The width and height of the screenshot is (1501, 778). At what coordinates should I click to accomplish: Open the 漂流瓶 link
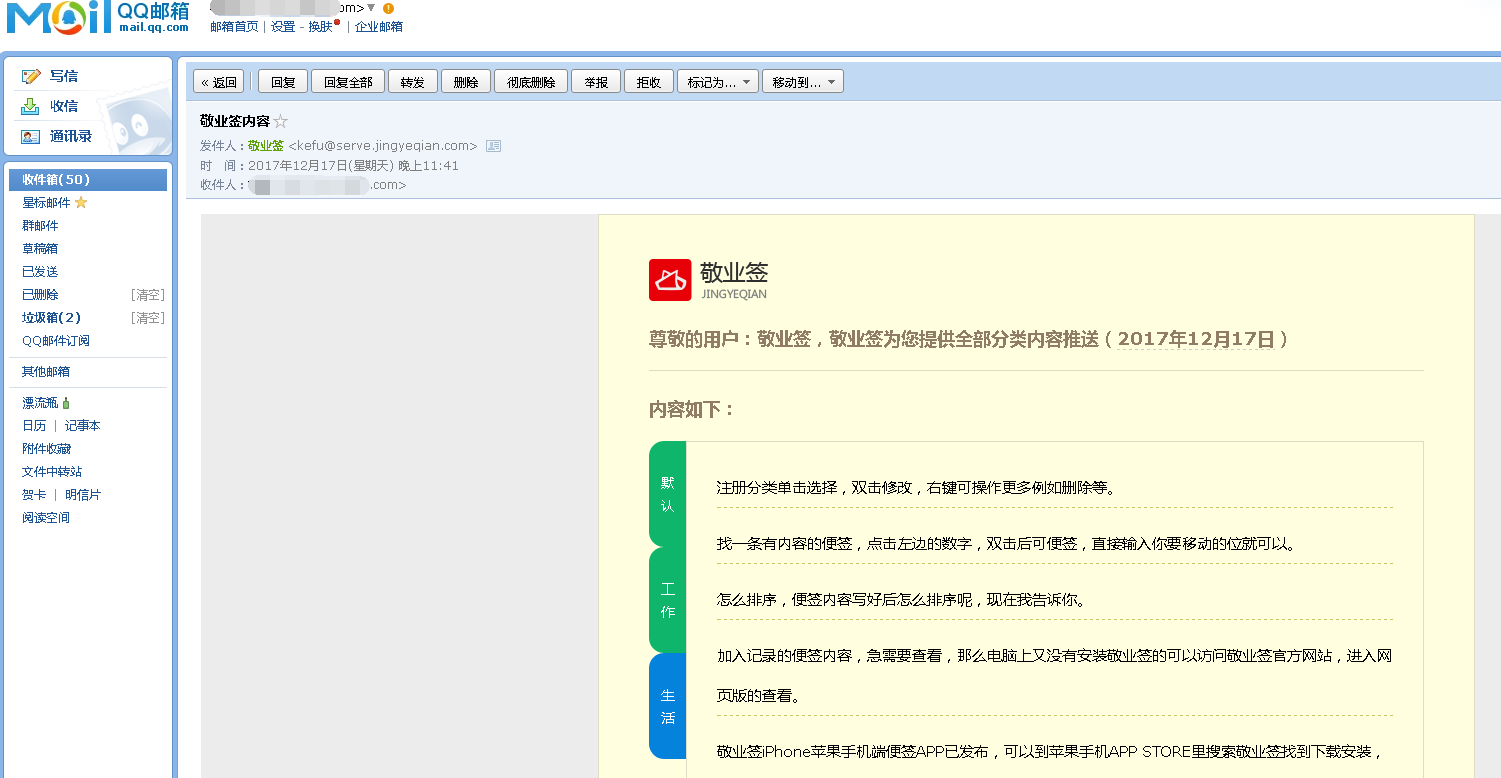(x=40, y=403)
